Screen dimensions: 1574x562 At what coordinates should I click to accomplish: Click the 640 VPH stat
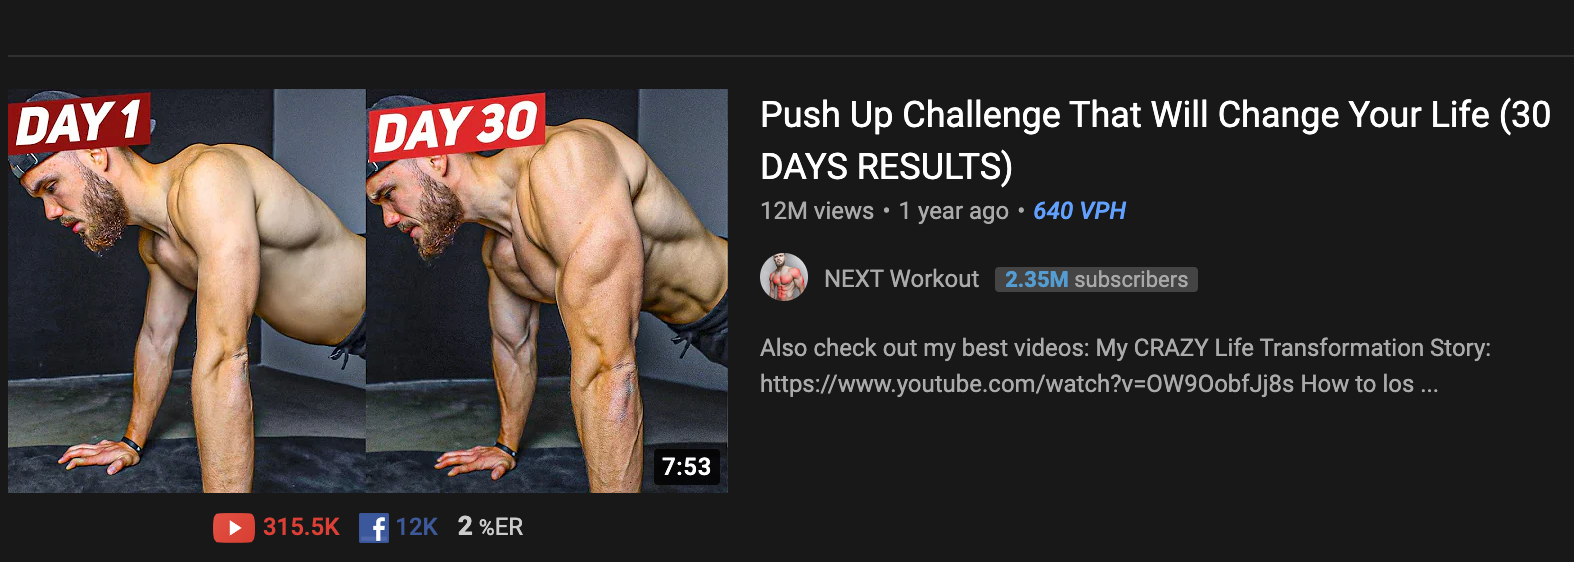[1079, 211]
